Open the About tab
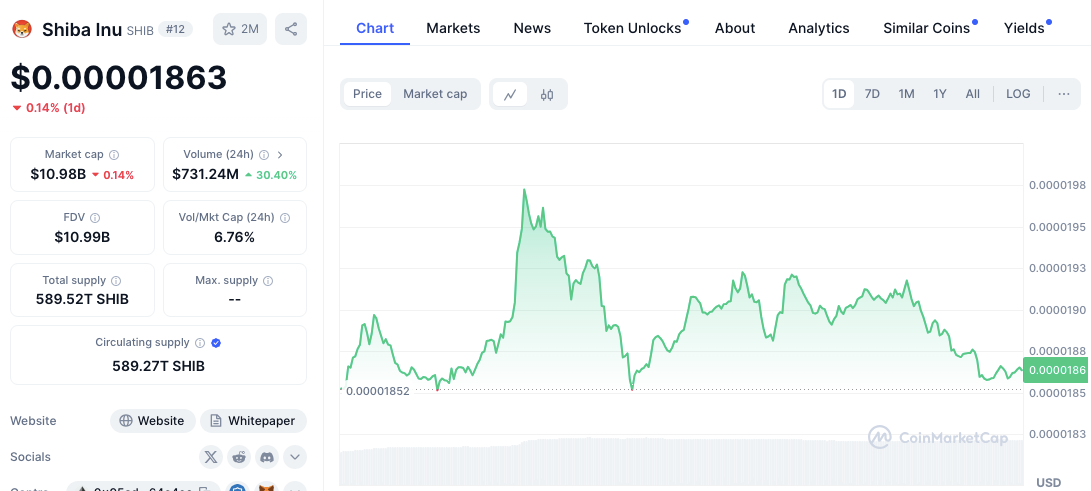Viewport: 1091px width, 491px height. [735, 29]
